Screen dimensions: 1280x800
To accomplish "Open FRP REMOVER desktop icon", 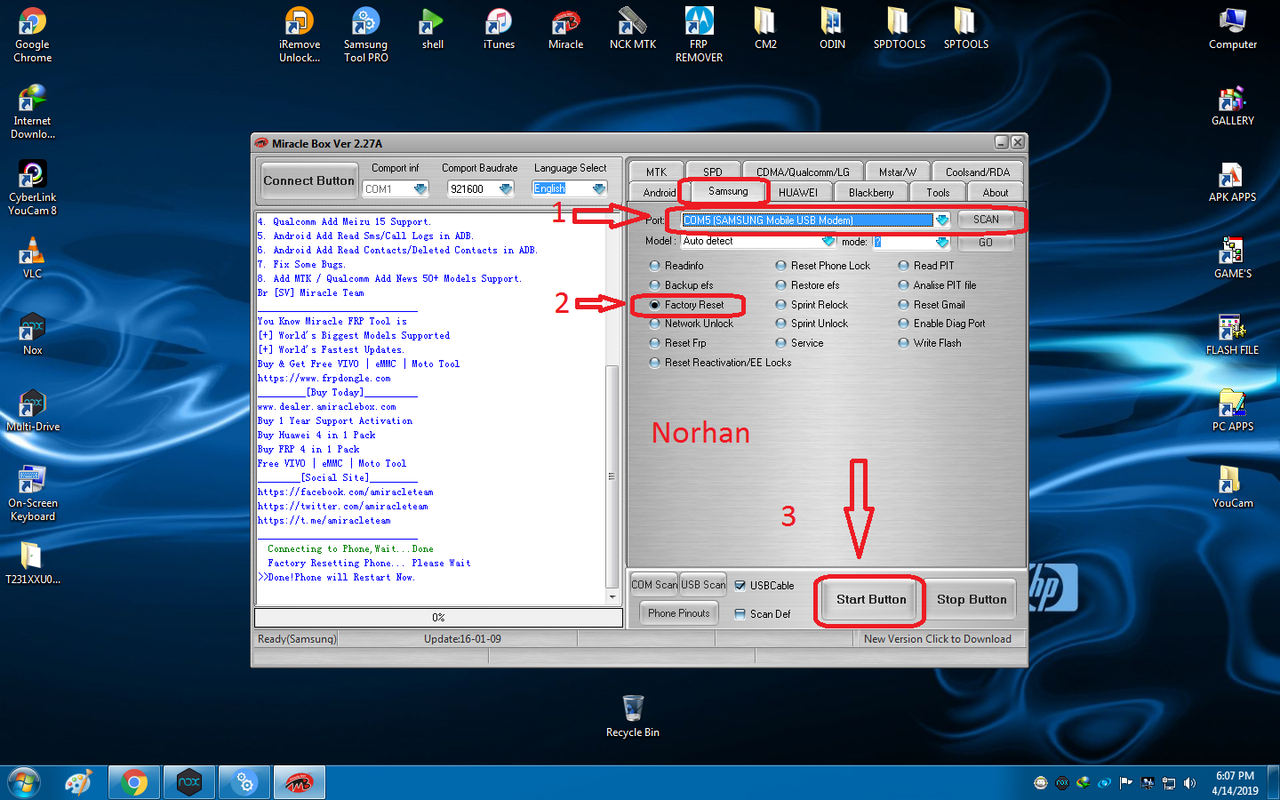I will (x=699, y=36).
